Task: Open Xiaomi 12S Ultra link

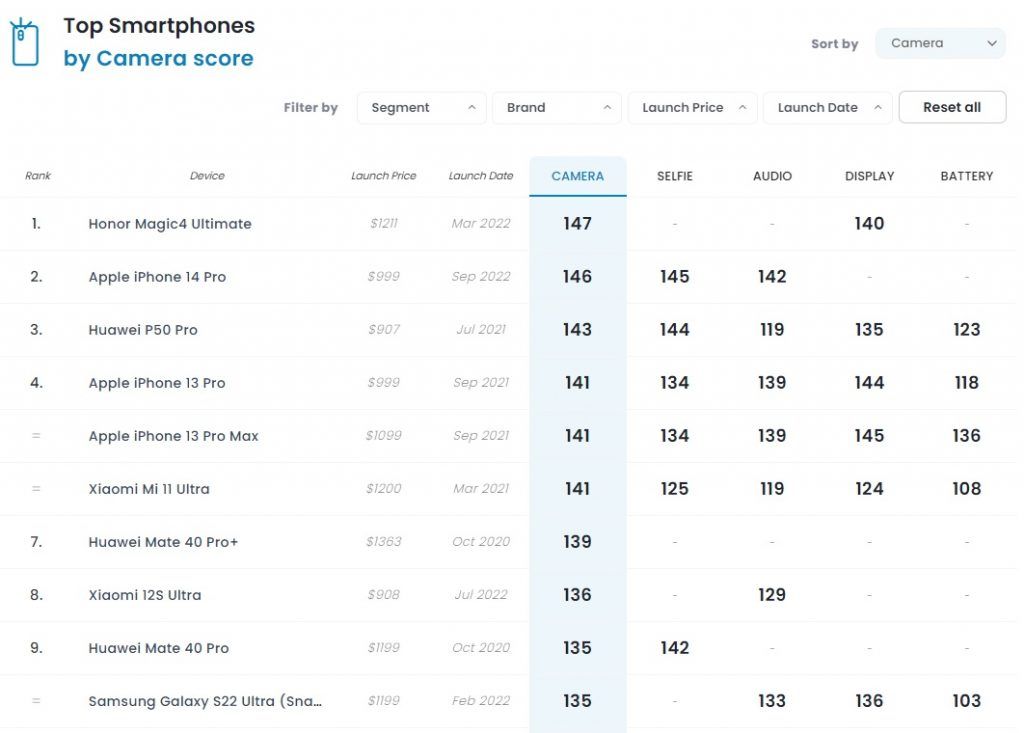Action: (x=145, y=595)
